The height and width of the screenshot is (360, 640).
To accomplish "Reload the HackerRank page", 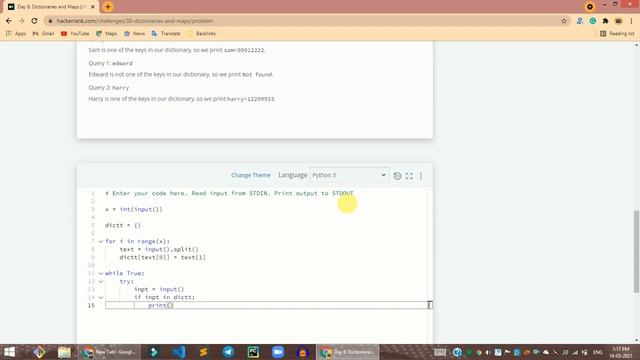I will click(x=35, y=21).
